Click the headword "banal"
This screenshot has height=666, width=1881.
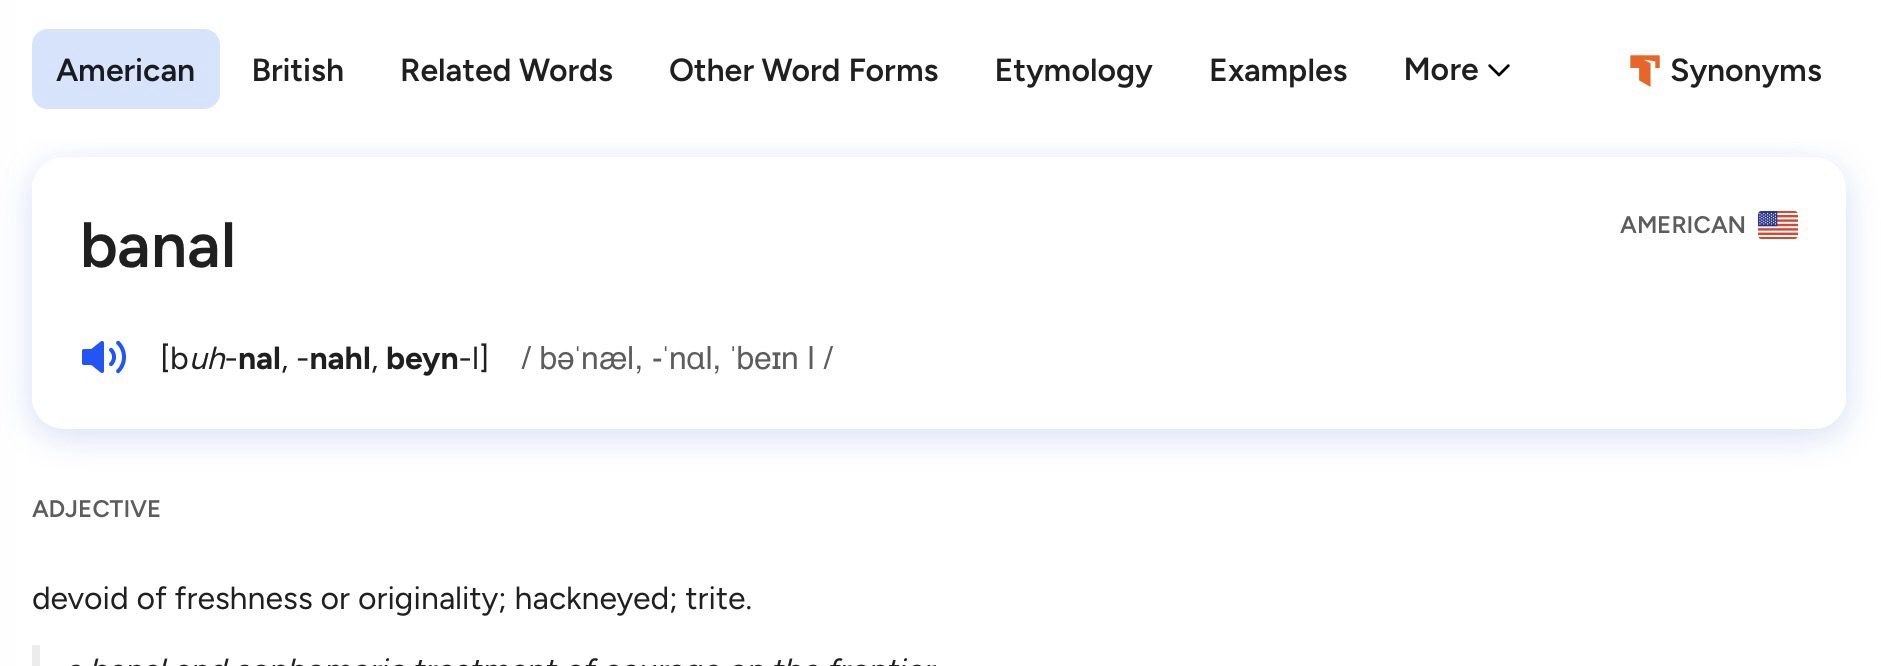pos(158,246)
